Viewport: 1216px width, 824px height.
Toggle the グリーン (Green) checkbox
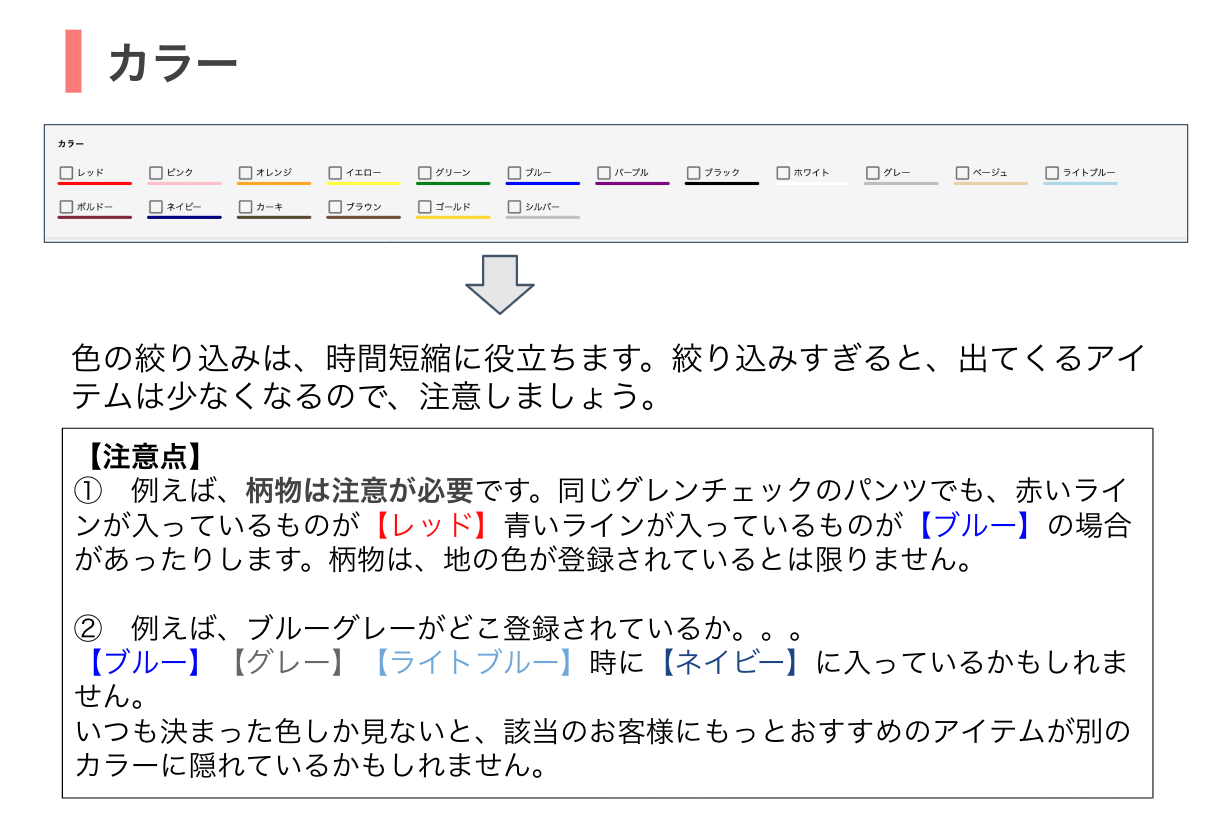click(x=425, y=173)
